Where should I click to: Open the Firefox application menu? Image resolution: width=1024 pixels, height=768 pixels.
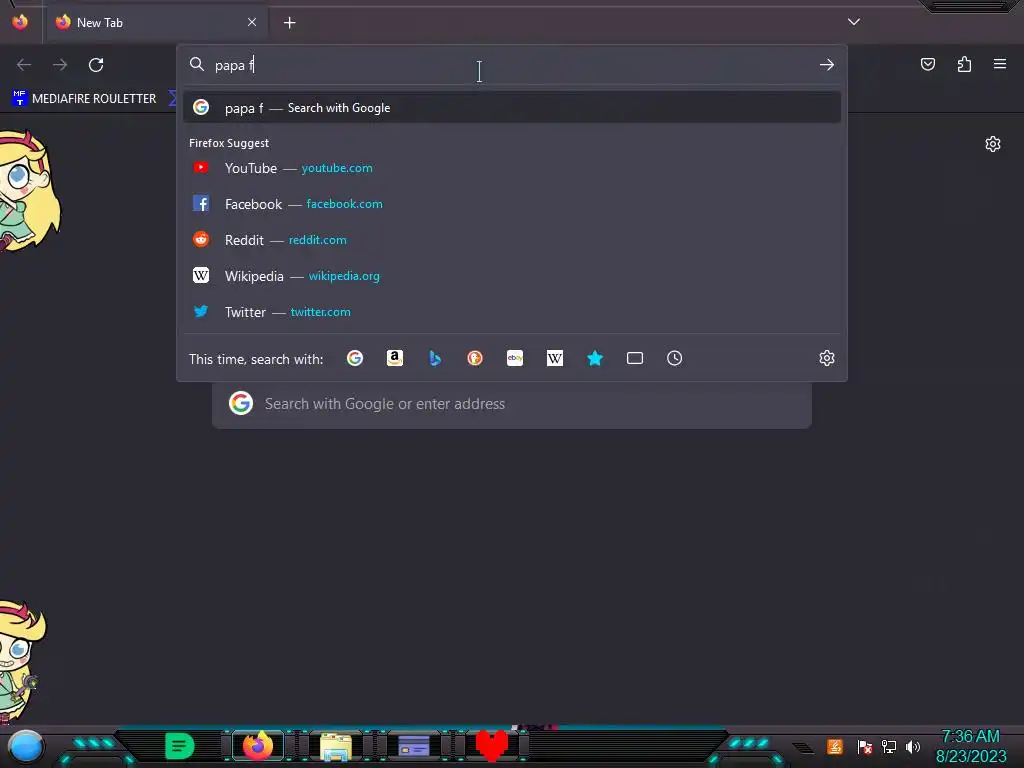coord(1000,64)
